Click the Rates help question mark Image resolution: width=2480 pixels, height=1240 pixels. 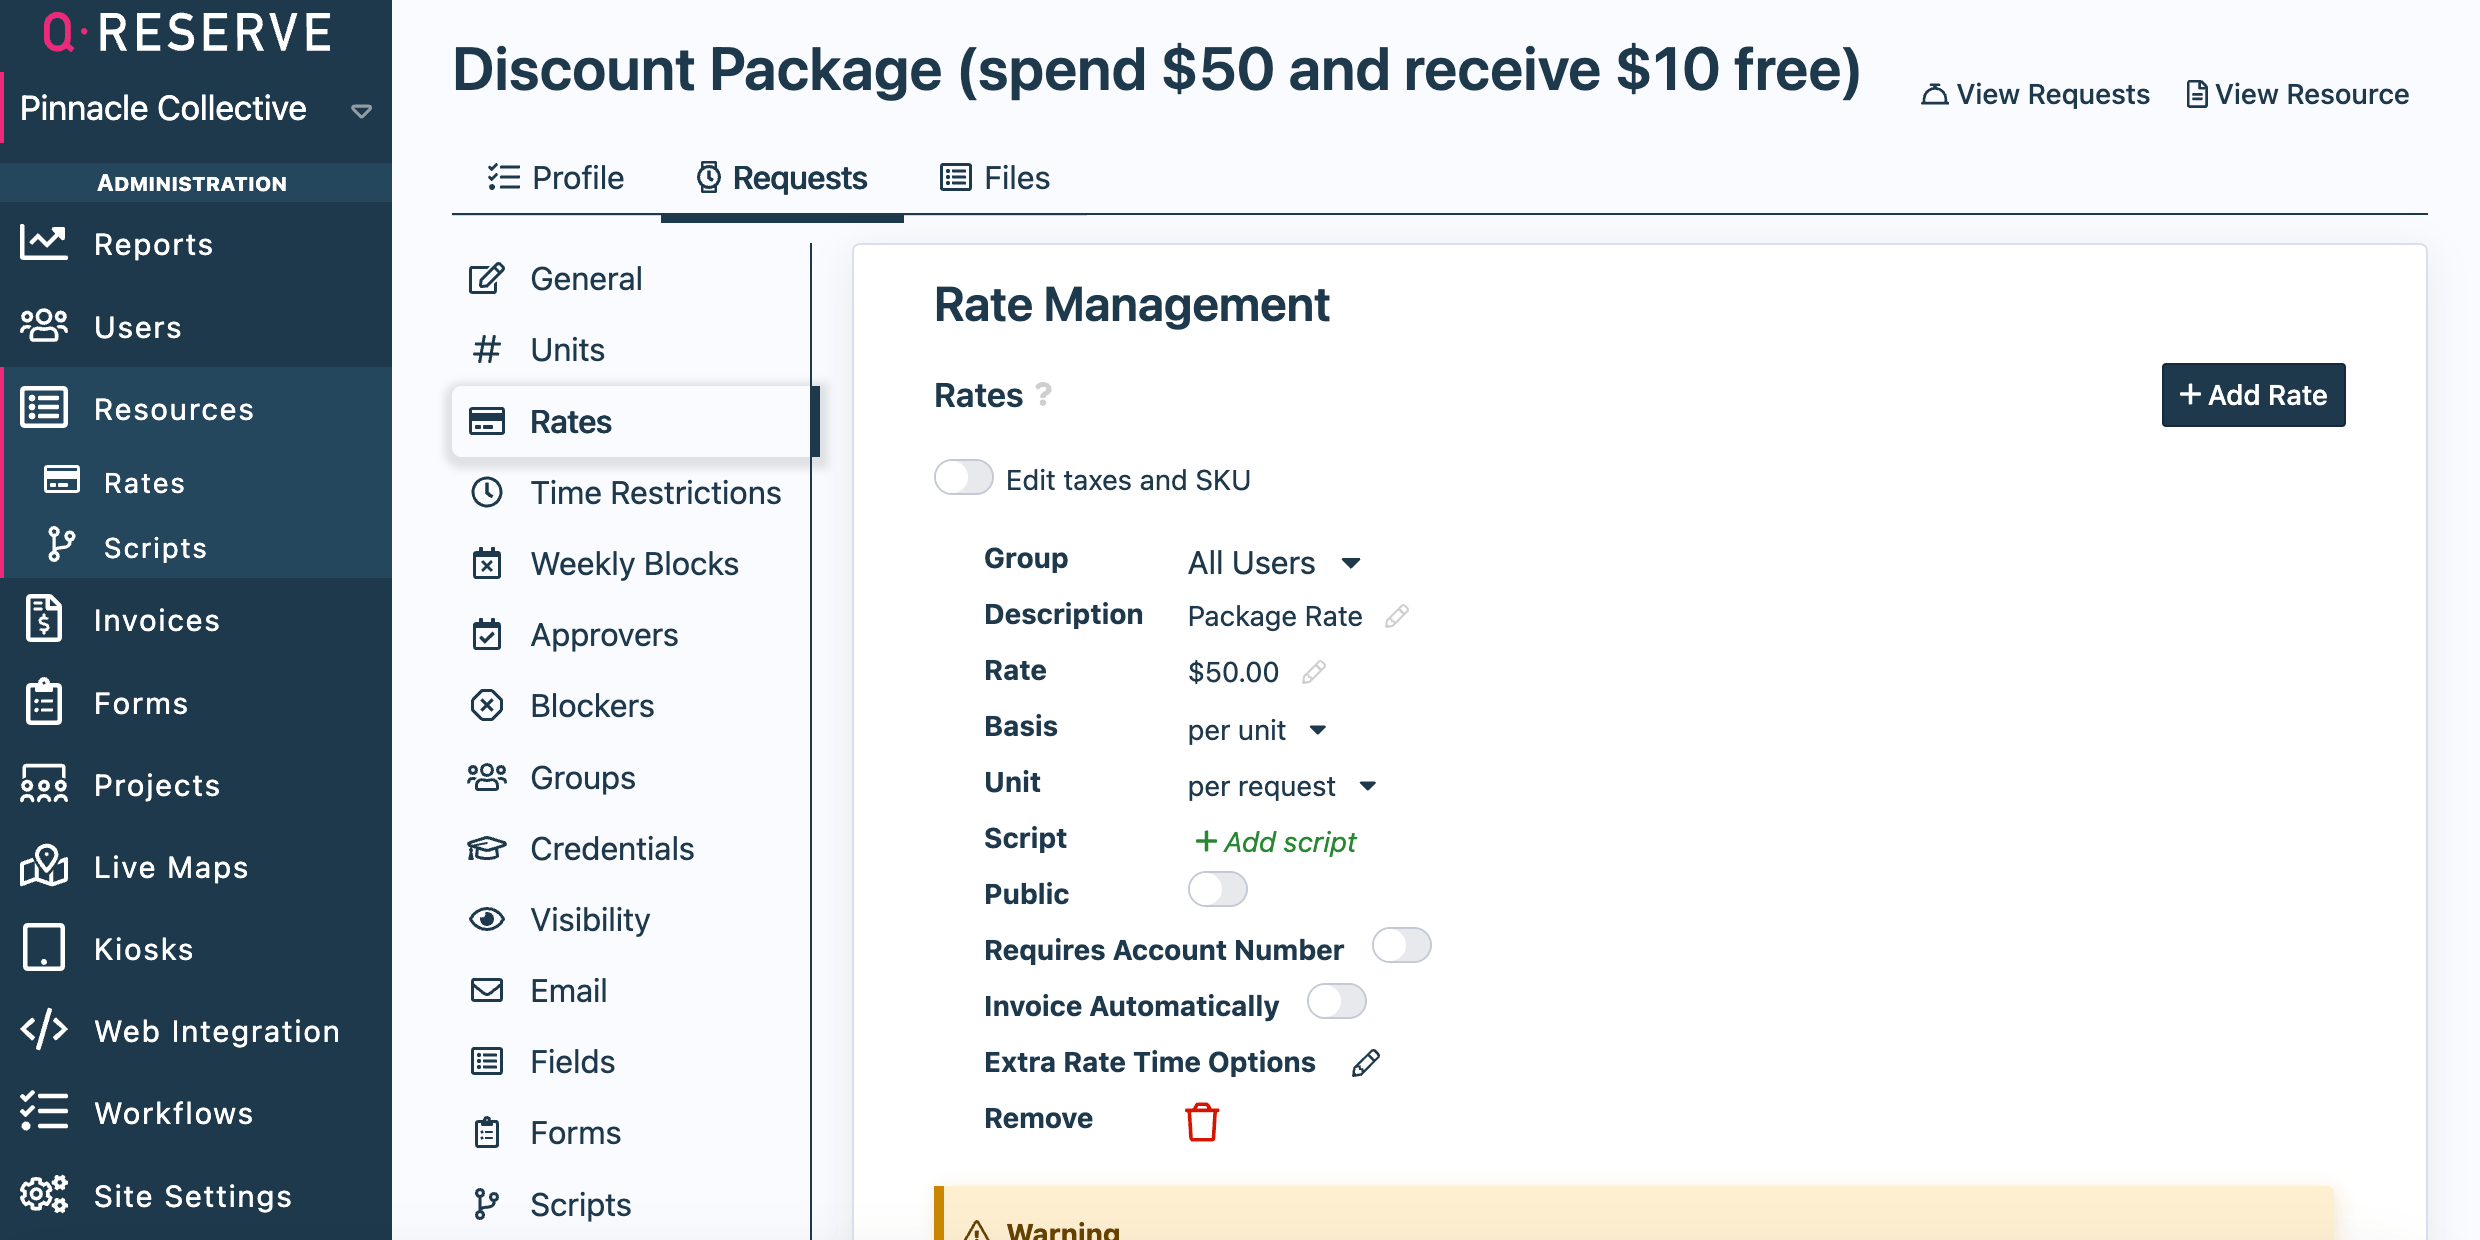[1043, 394]
